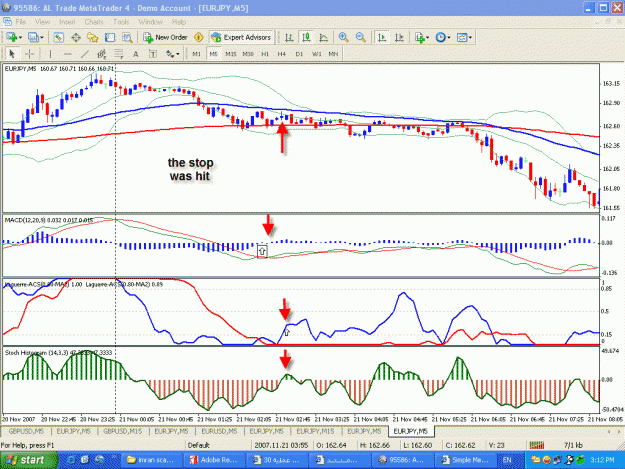Switch to the GBPUSD,M5 chart tab
The height and width of the screenshot is (469, 625).
26,431
